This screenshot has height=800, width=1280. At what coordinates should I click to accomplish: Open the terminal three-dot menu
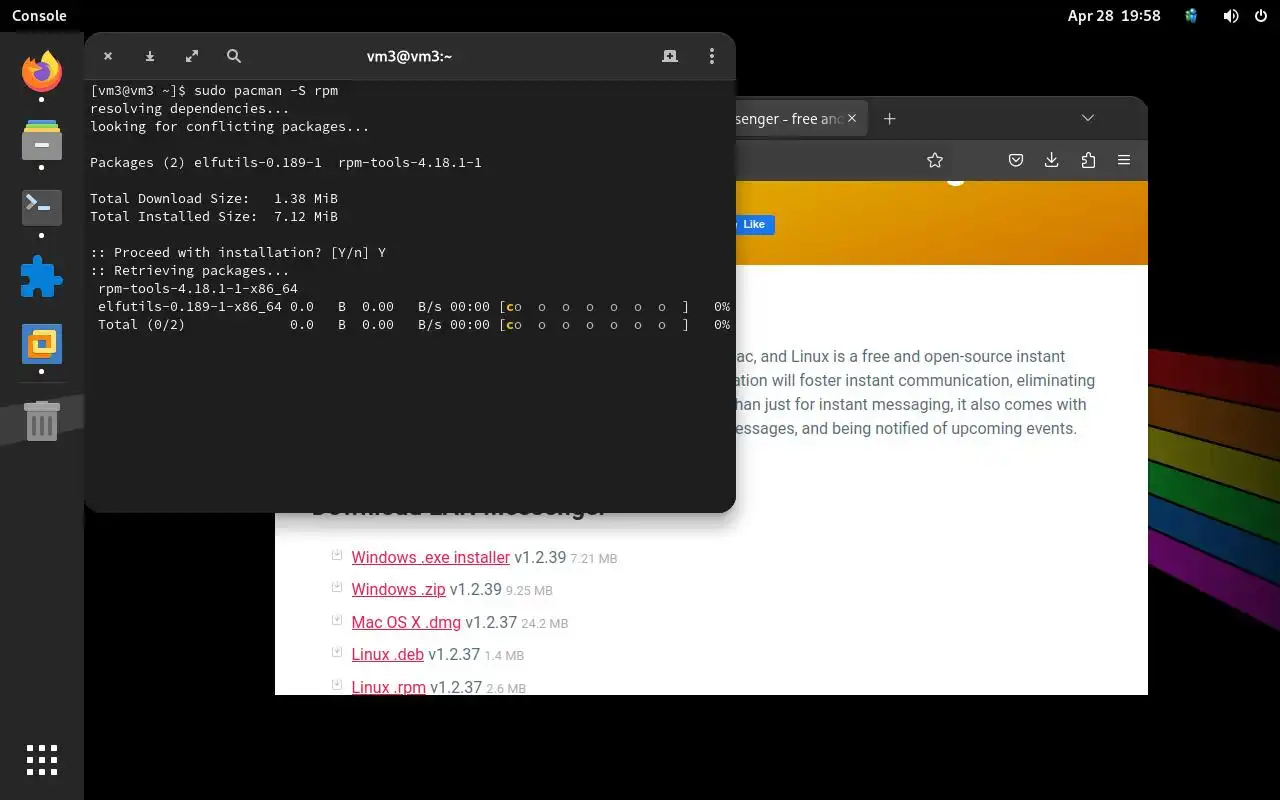(x=712, y=56)
